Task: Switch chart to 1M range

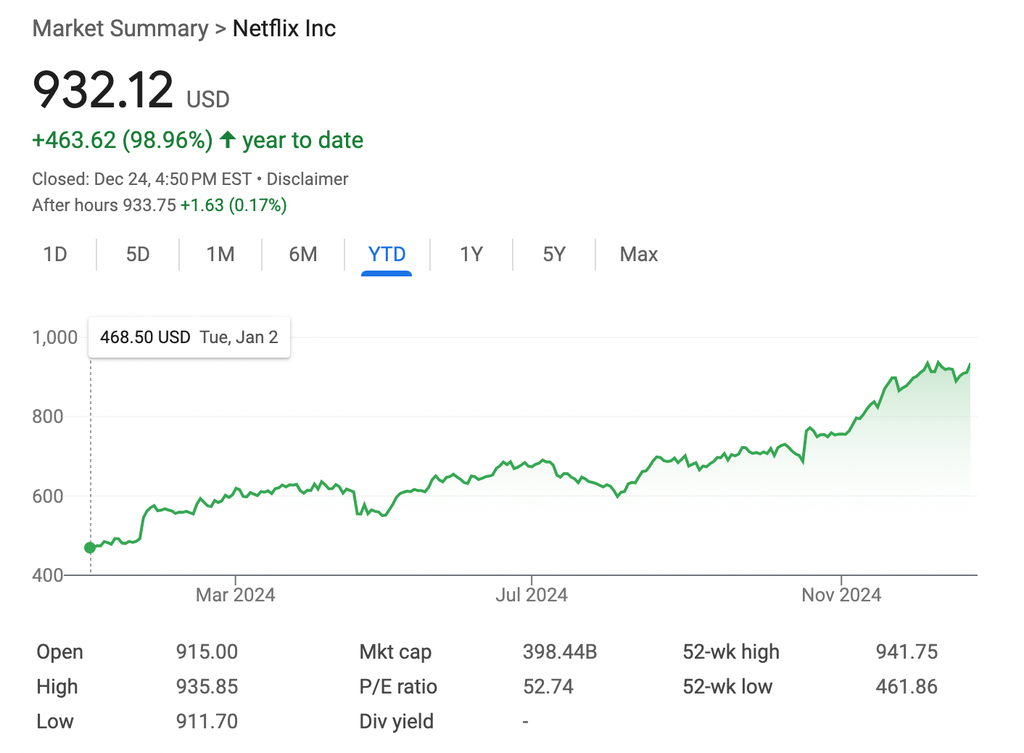Action: [221, 254]
